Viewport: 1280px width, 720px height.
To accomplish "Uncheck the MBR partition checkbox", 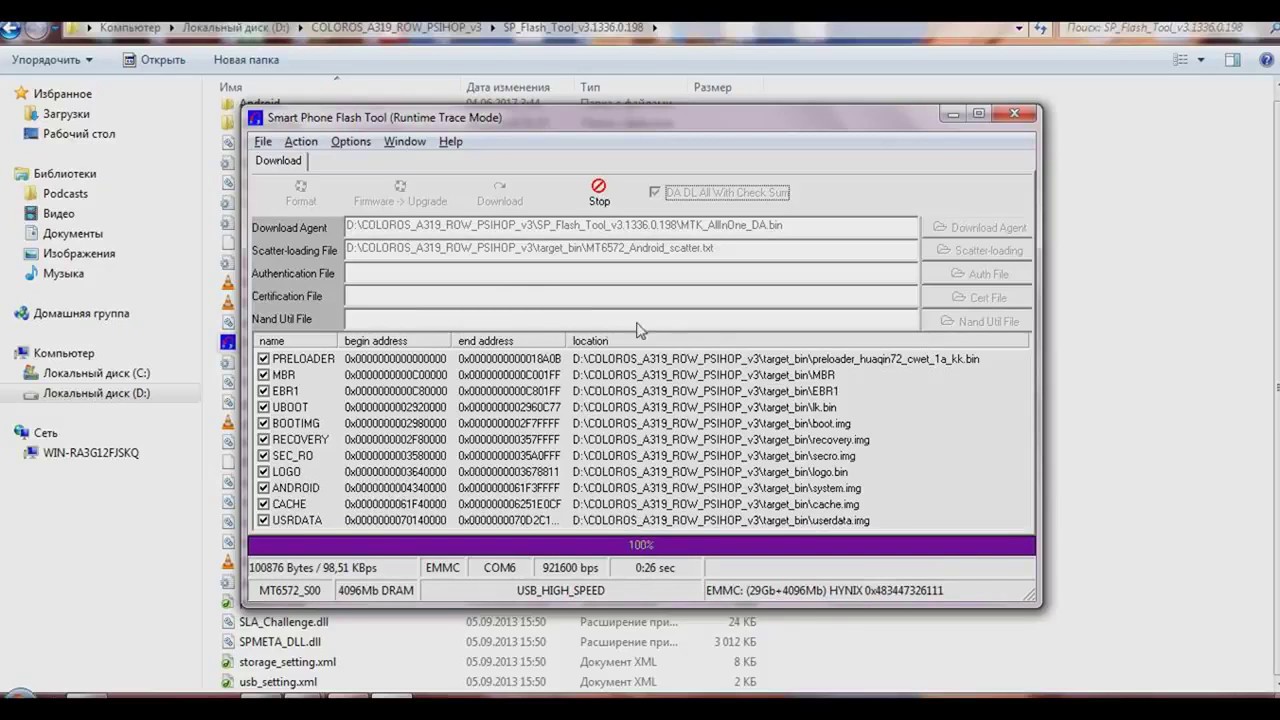I will coord(264,375).
